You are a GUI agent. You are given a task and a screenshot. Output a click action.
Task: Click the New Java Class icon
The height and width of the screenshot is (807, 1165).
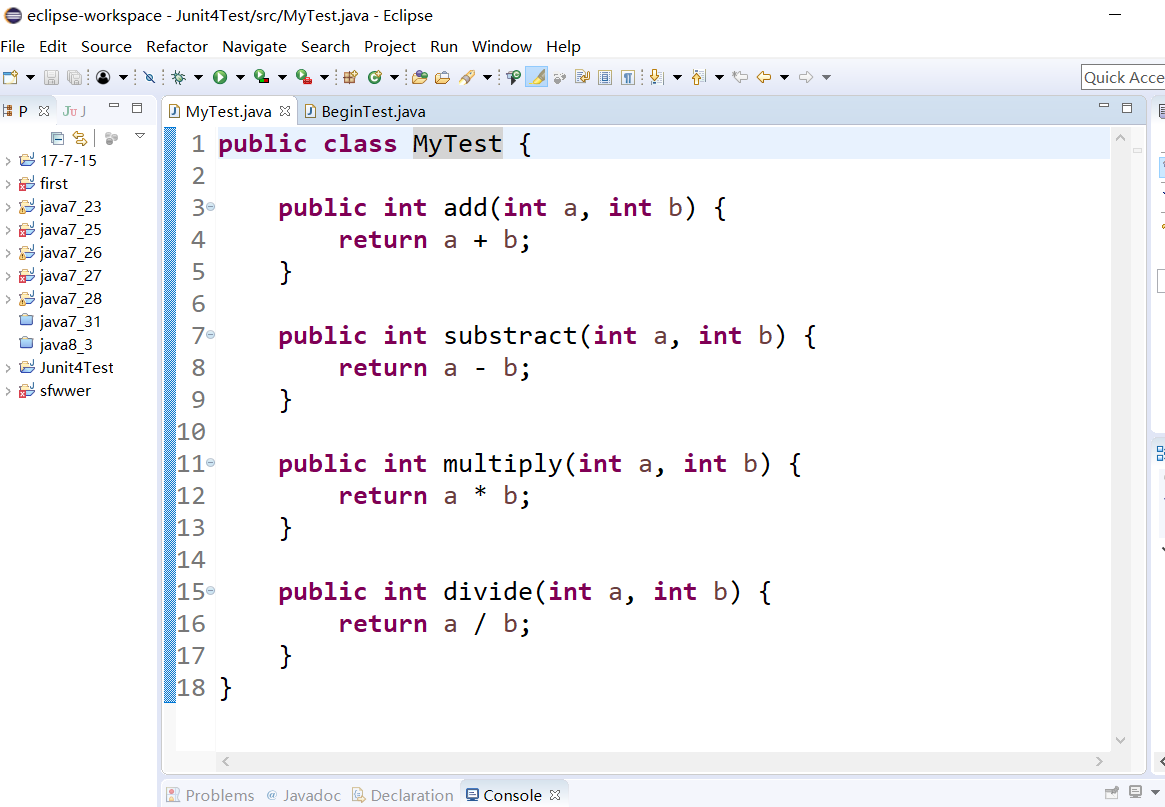375,77
